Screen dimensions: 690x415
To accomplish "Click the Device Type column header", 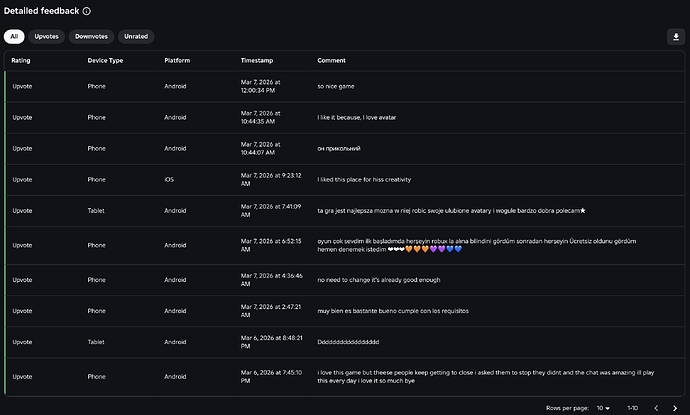I will click(x=105, y=61).
